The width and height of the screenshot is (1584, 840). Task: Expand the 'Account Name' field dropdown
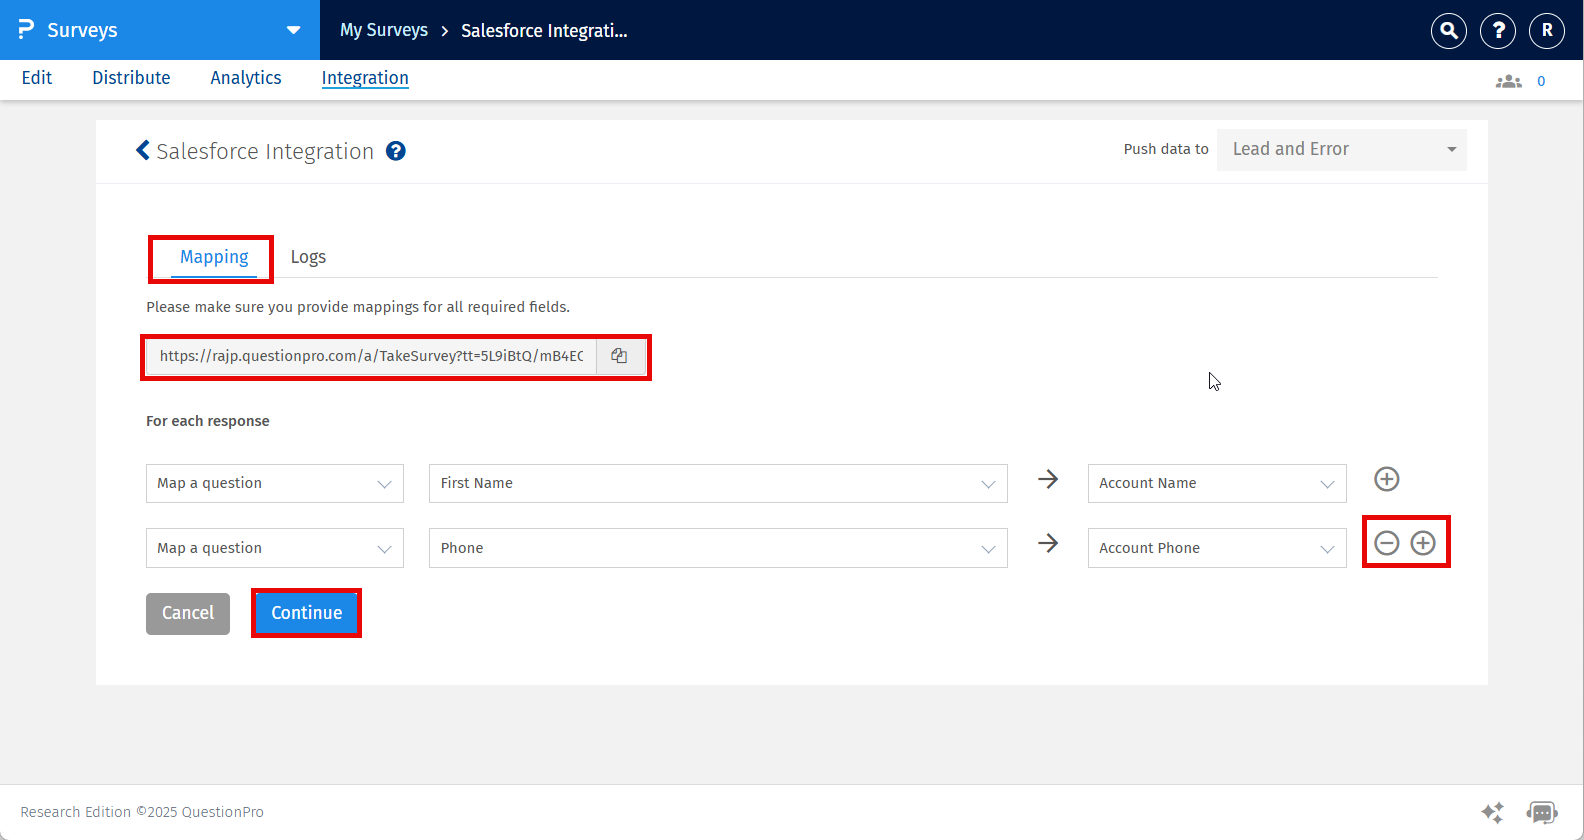1216,483
